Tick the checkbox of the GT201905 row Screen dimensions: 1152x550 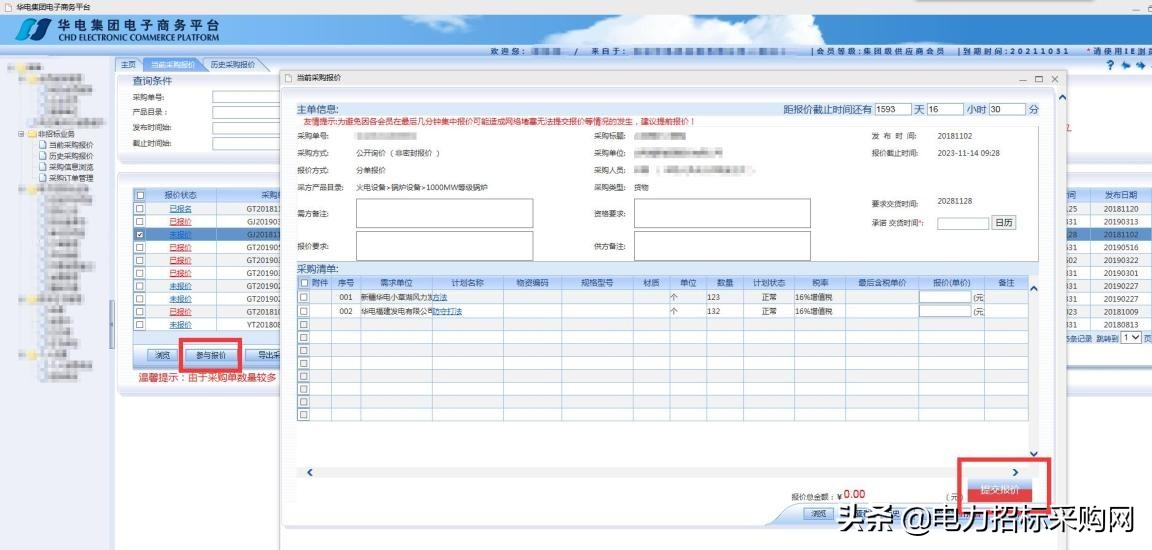(x=140, y=247)
